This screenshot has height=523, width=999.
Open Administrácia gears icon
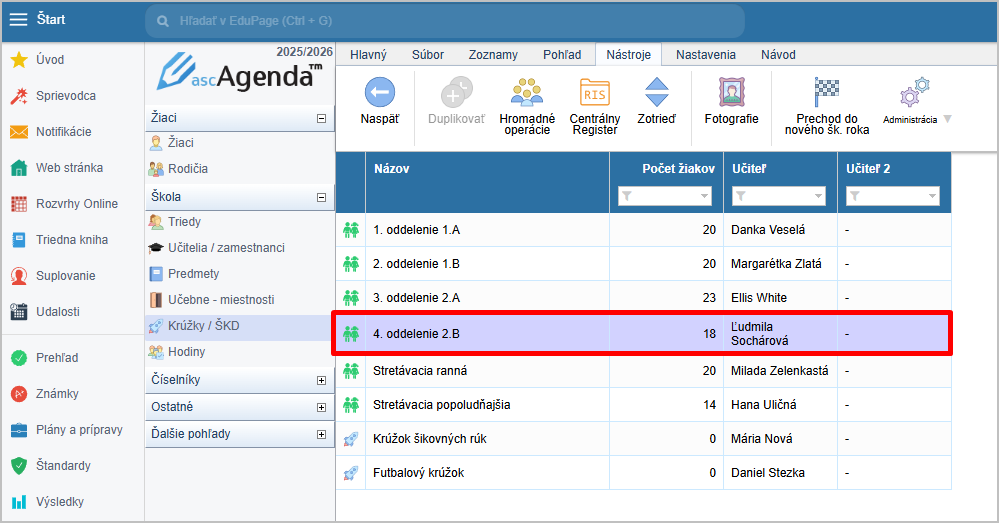[x=914, y=95]
